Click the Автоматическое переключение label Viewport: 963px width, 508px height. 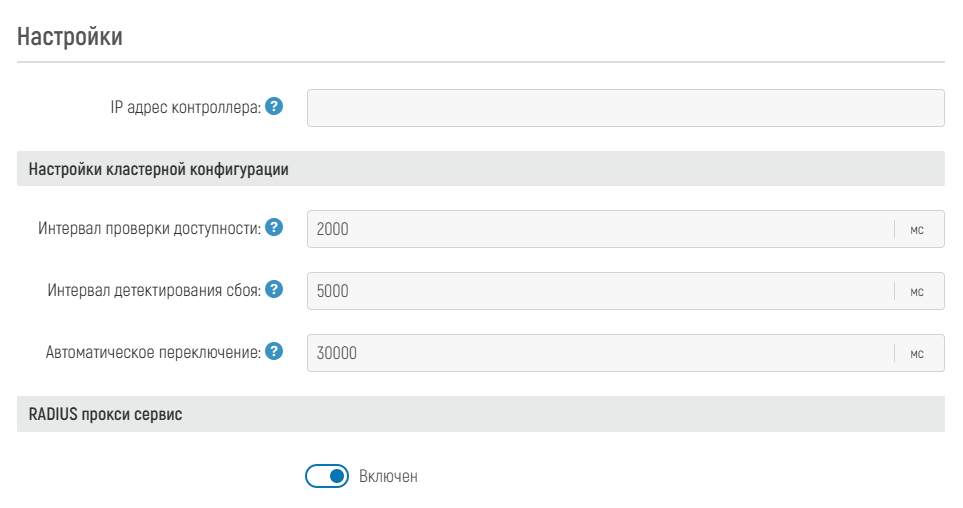tap(153, 352)
